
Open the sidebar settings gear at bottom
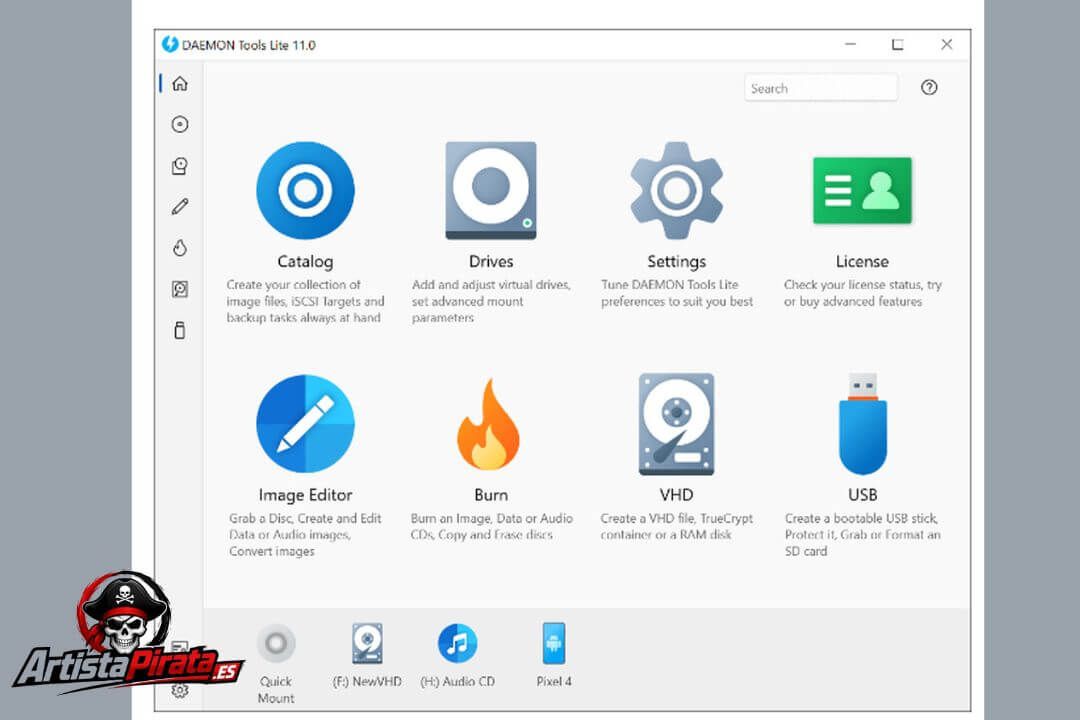pos(180,690)
